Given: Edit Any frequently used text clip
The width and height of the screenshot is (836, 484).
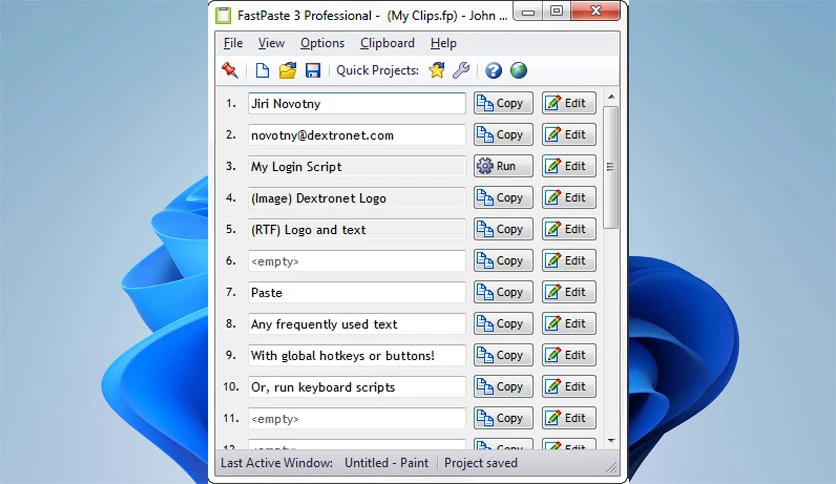Looking at the screenshot, I should click(569, 323).
